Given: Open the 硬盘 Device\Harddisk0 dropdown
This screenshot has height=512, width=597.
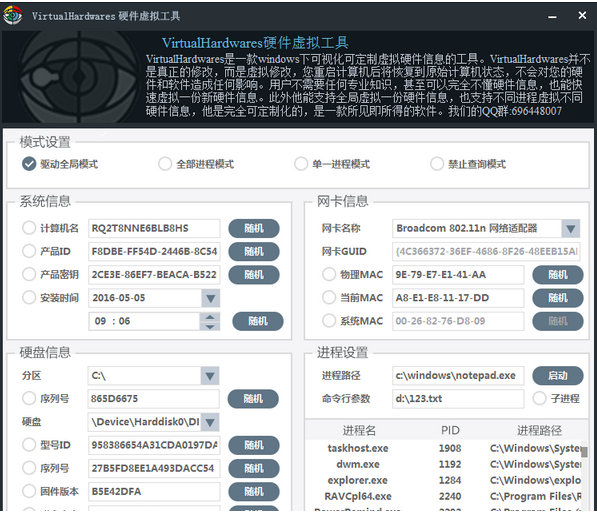Looking at the screenshot, I should tap(210, 422).
